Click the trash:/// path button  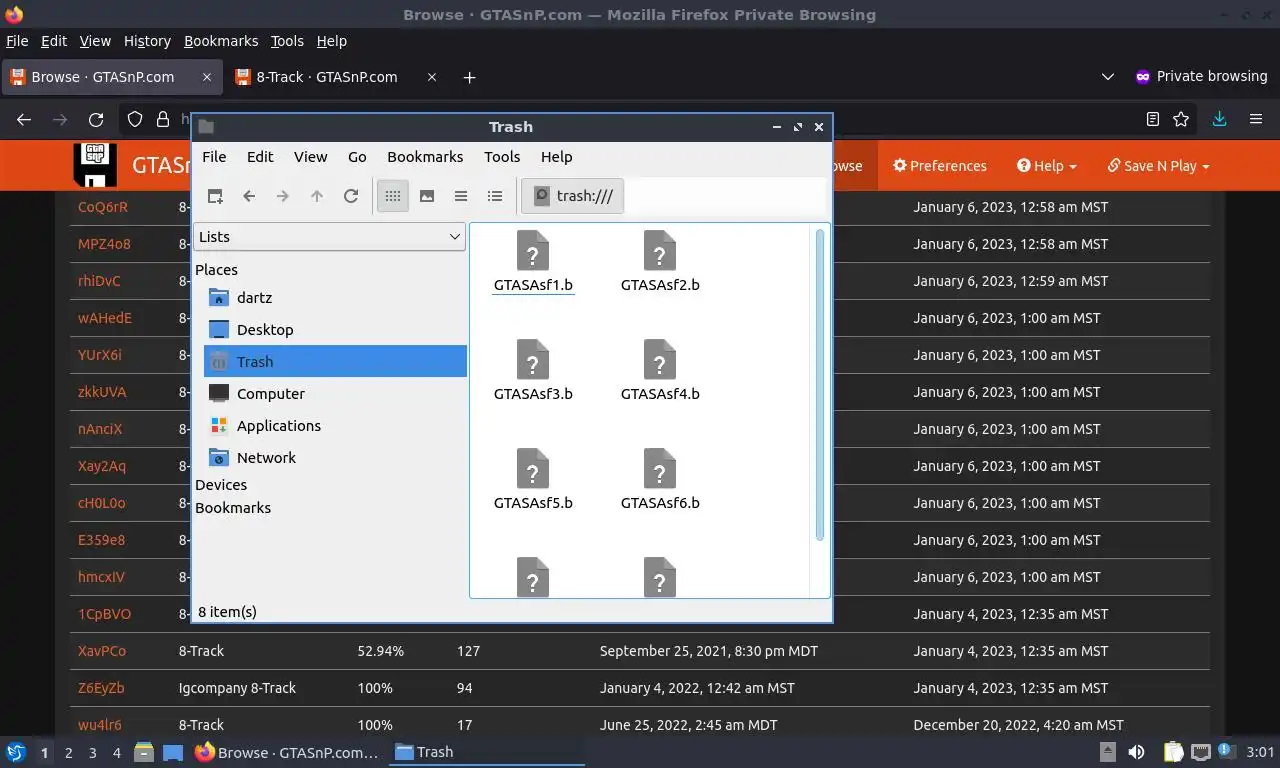(x=573, y=196)
